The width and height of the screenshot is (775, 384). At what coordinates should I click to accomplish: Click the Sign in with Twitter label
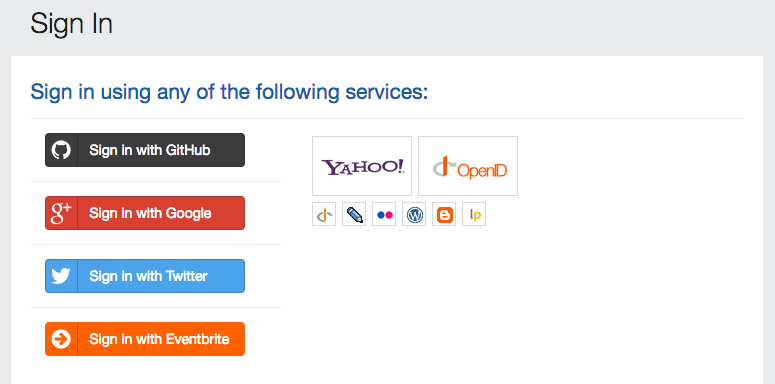pyautogui.click(x=148, y=276)
